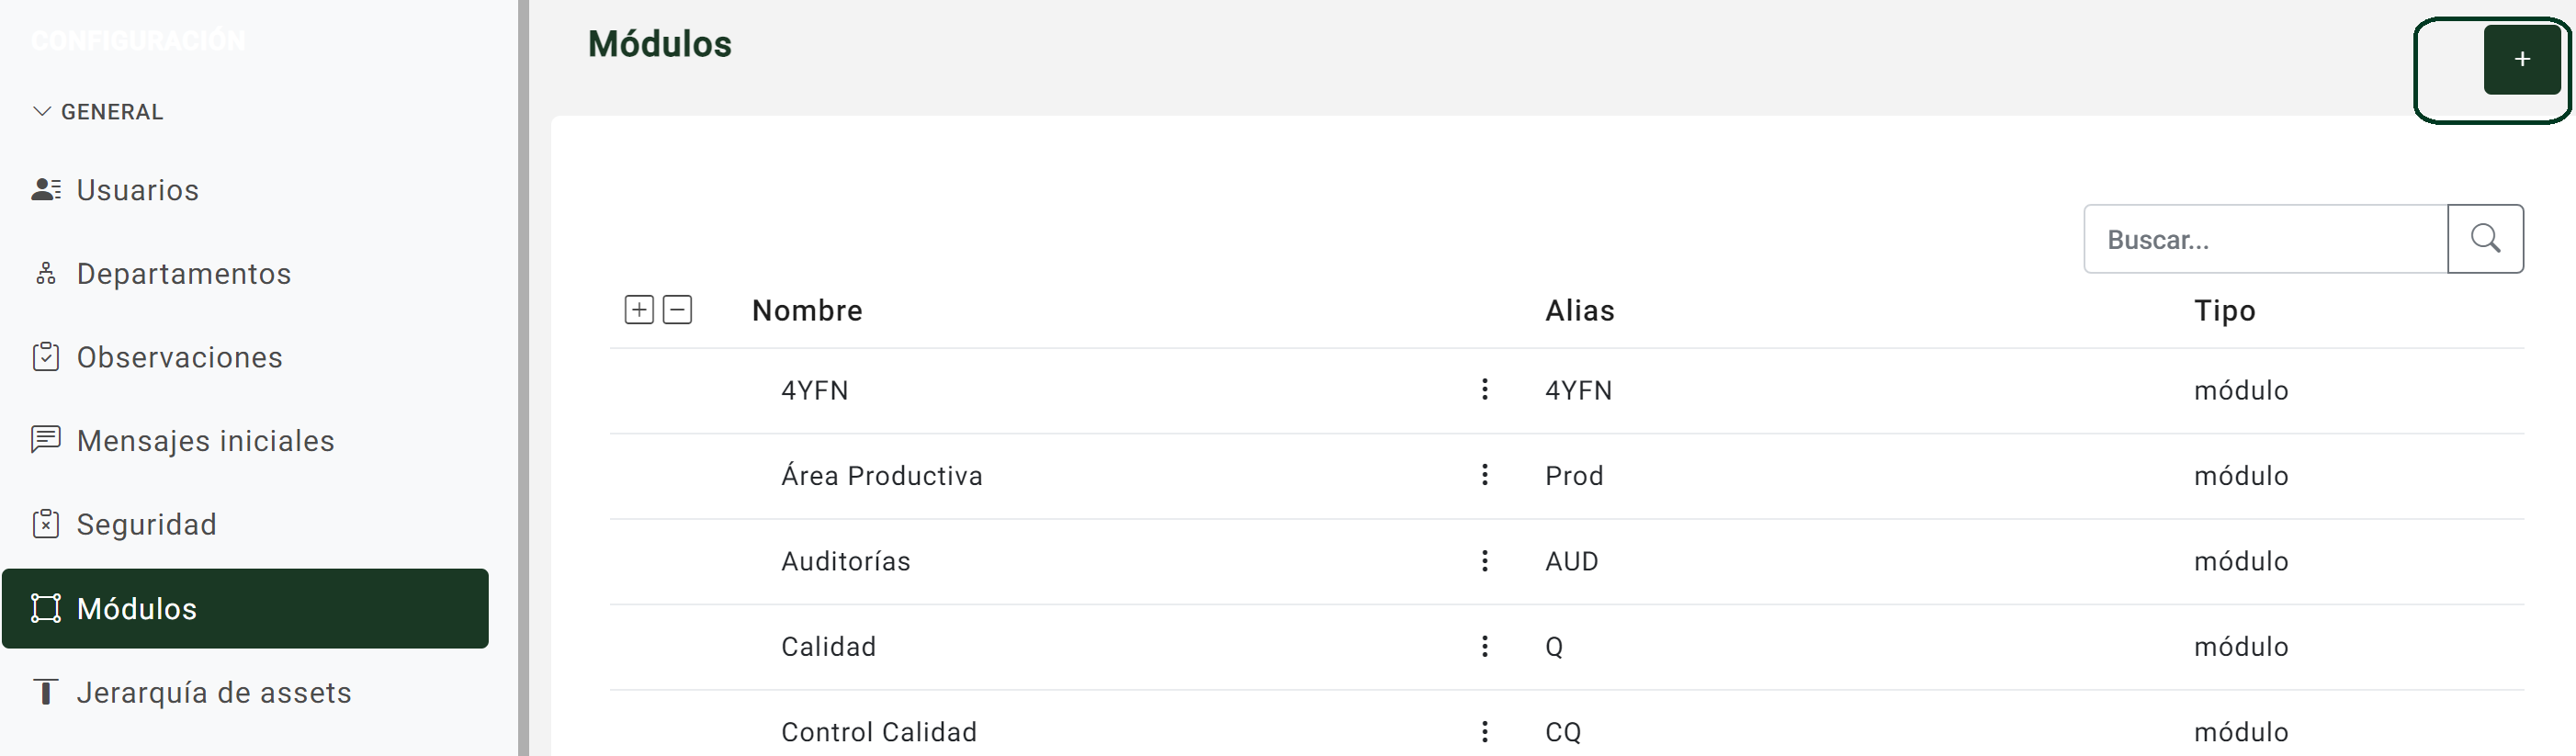
Task: Sort by the Nombre column header
Action: [807, 310]
